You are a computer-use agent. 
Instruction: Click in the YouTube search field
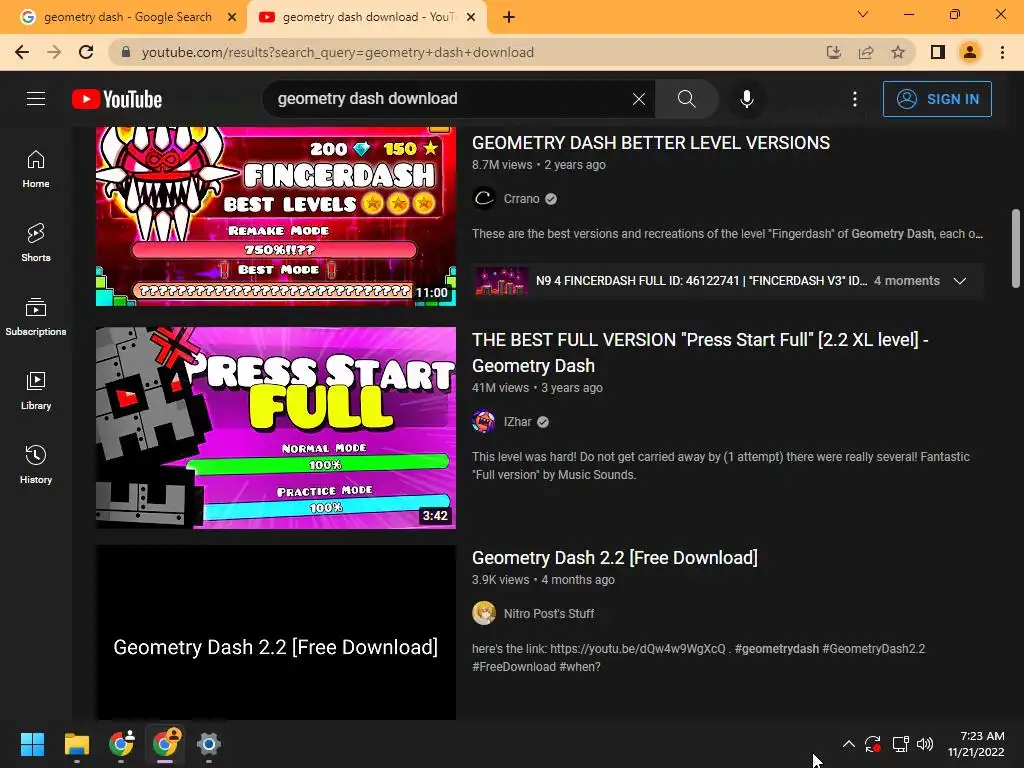tap(451, 99)
